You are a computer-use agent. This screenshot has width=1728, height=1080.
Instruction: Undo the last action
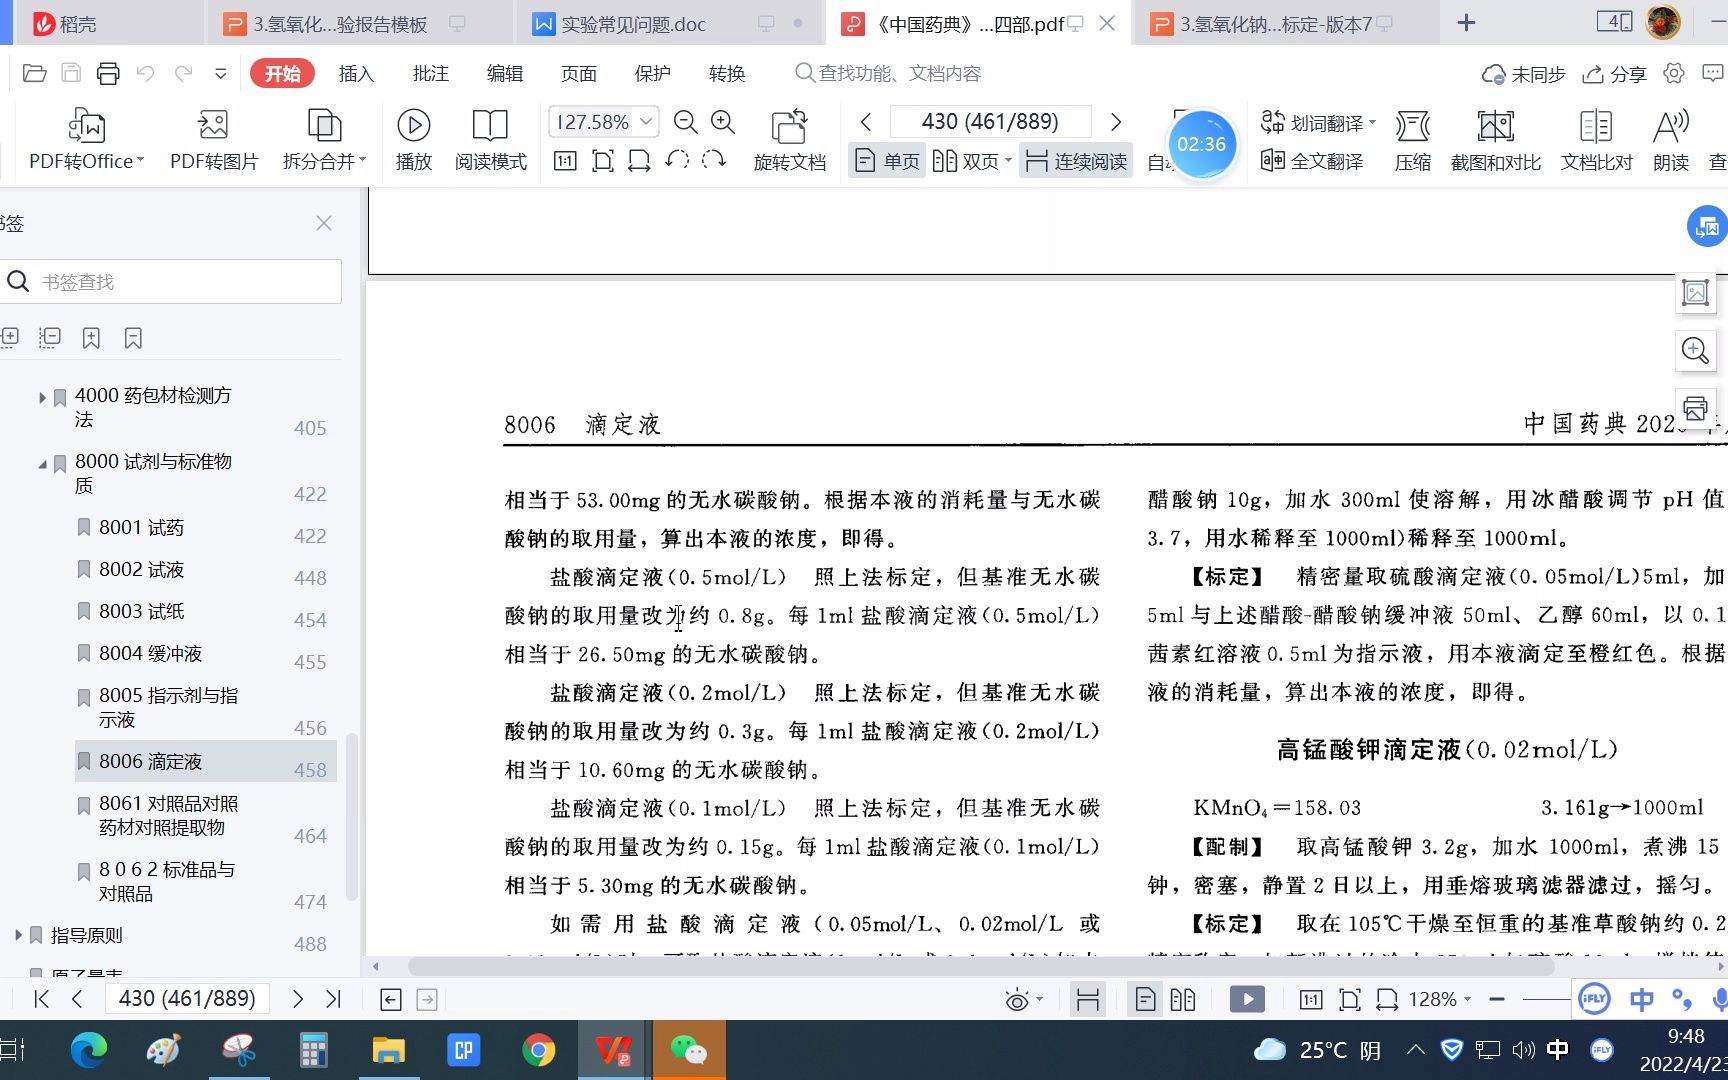tap(145, 73)
